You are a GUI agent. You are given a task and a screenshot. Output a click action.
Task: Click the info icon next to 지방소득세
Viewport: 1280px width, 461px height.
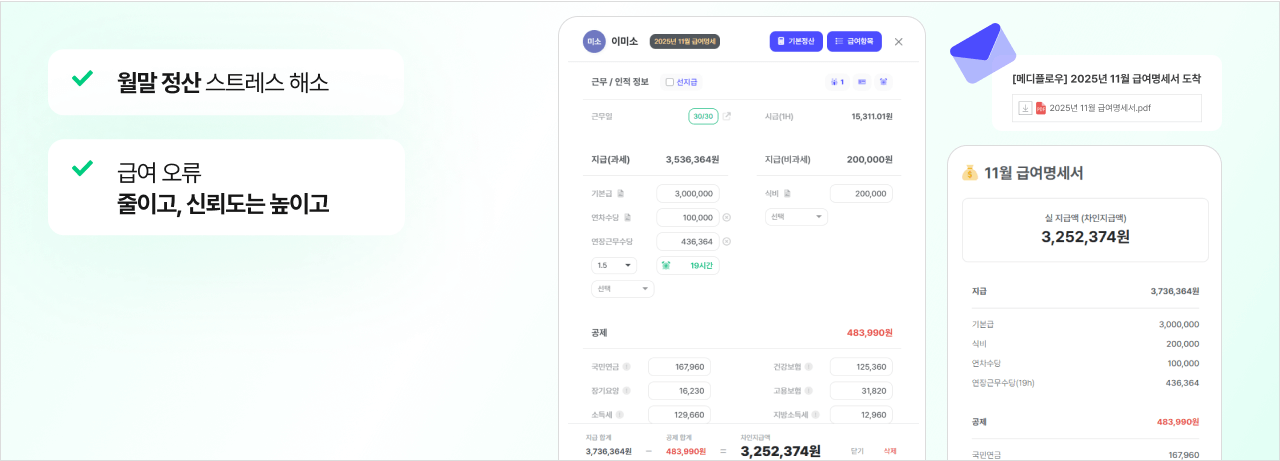click(x=815, y=414)
